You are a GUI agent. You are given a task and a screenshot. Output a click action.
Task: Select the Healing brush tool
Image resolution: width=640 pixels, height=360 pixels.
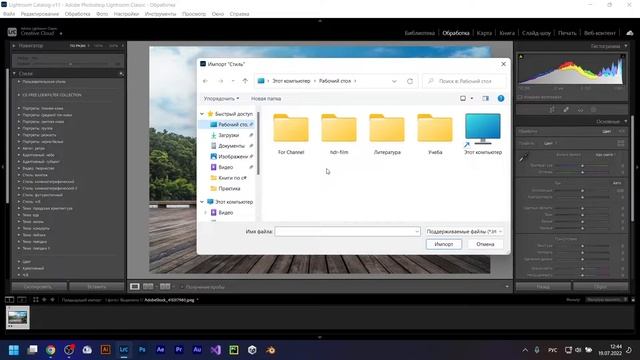point(566,109)
